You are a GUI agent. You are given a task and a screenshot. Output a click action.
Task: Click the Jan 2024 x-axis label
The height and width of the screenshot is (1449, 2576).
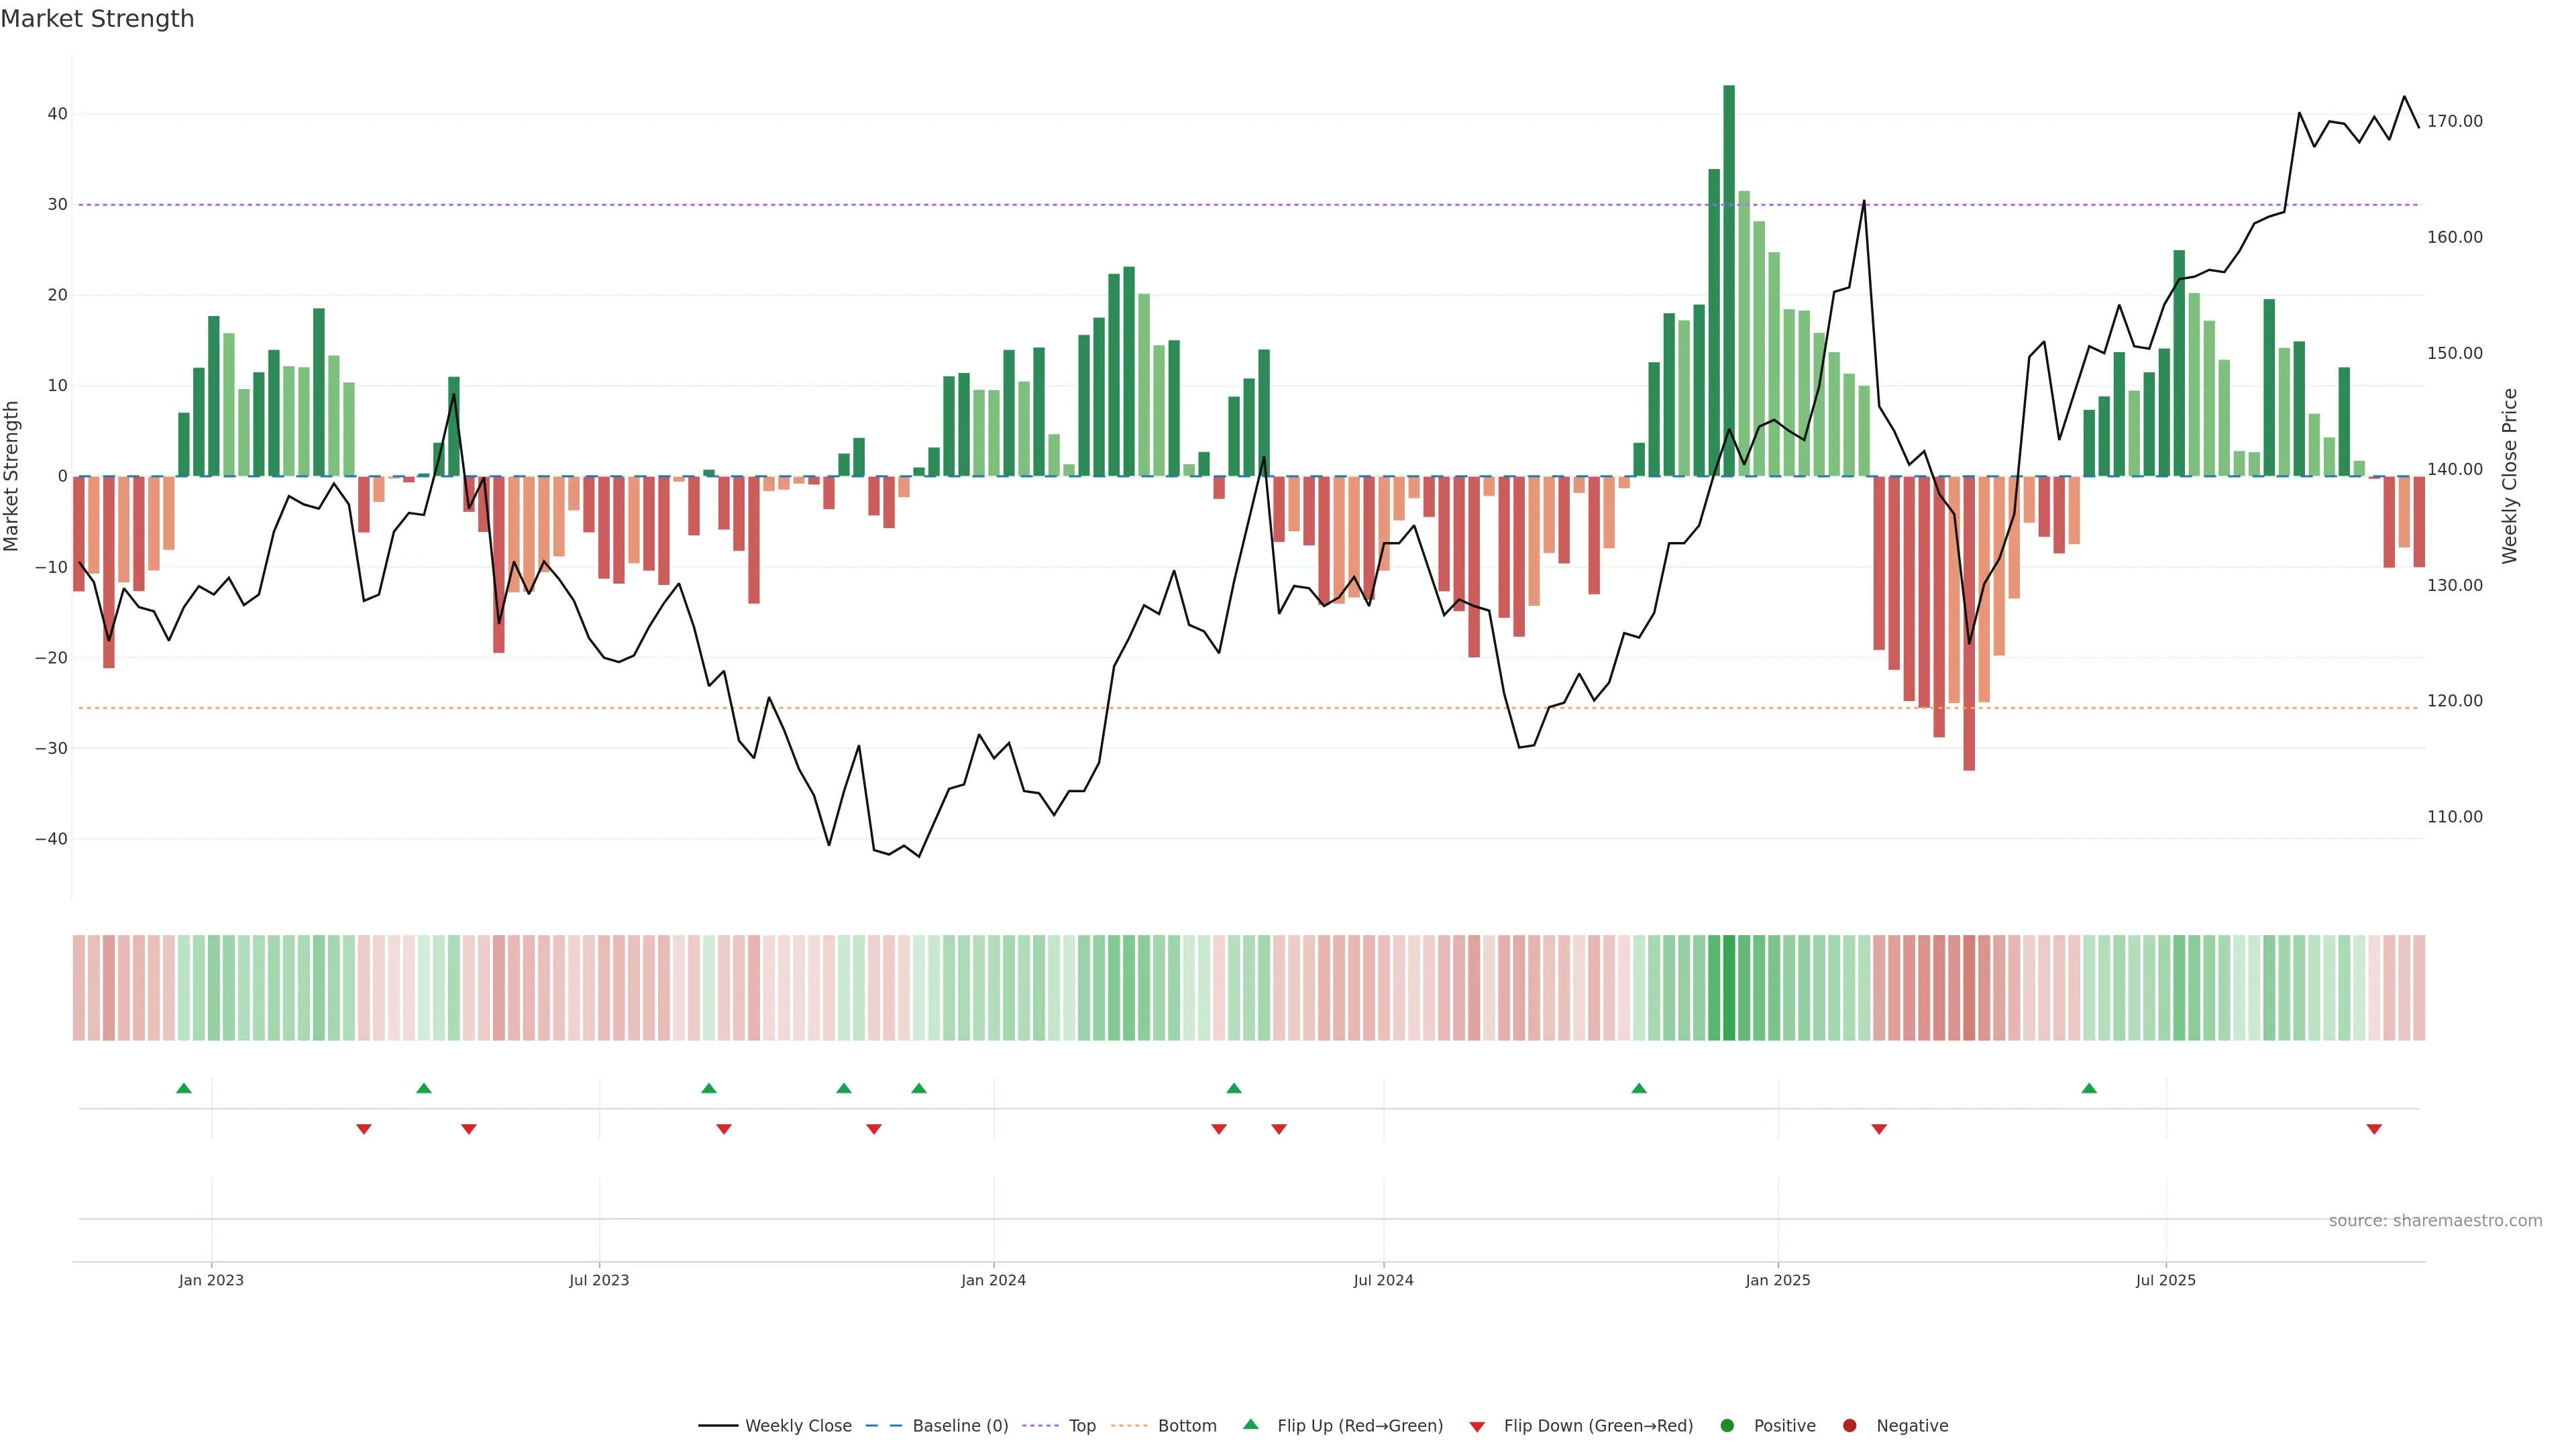click(993, 1280)
